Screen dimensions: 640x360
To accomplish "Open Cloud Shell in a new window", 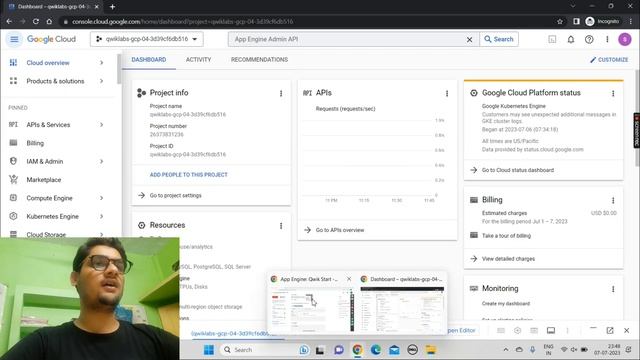I will [x=610, y=331].
